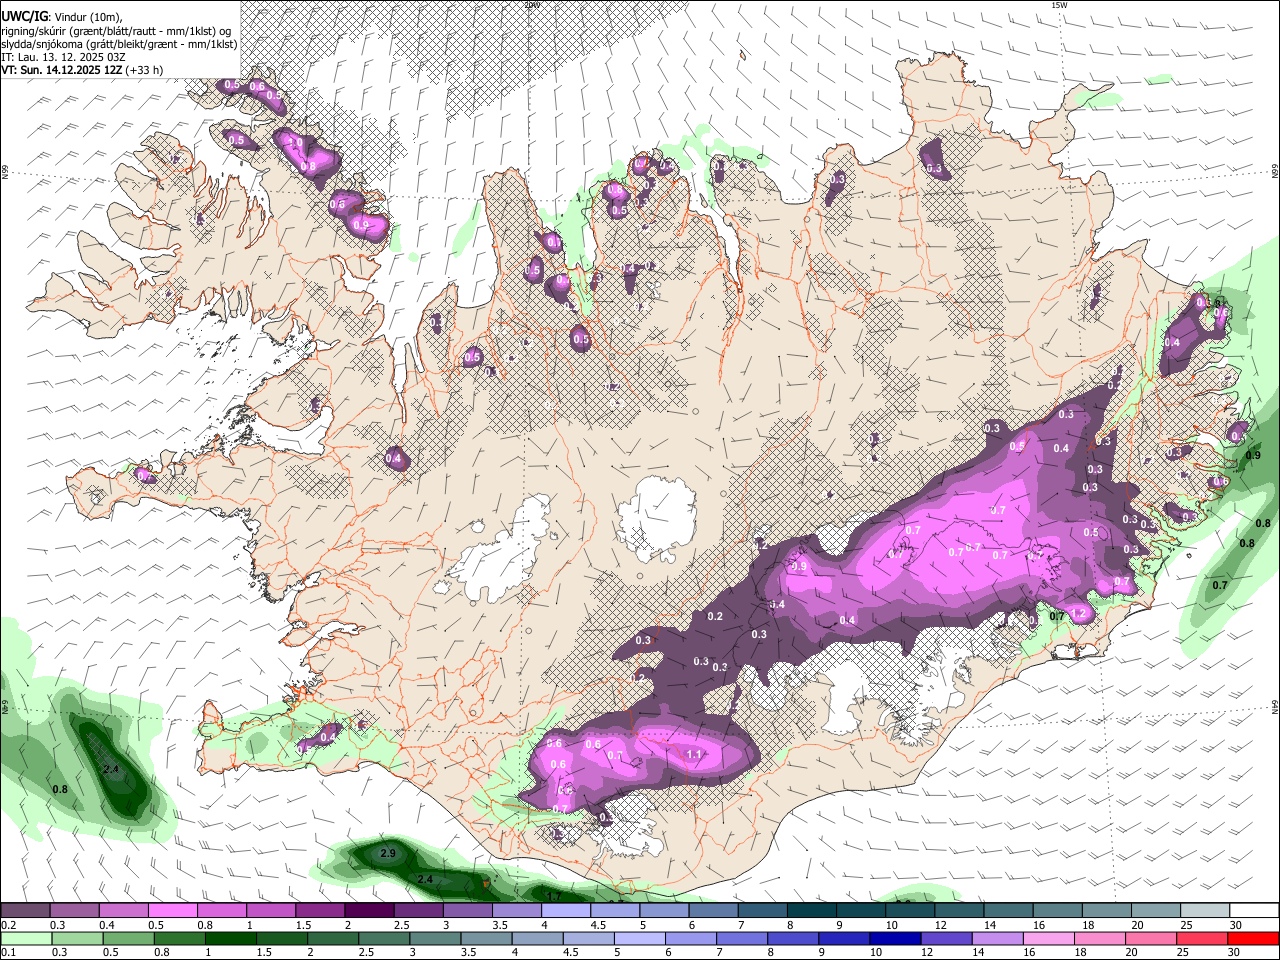Image resolution: width=1280 pixels, height=960 pixels.
Task: Click the '30' label on the snow scale
Action: [x=1234, y=925]
